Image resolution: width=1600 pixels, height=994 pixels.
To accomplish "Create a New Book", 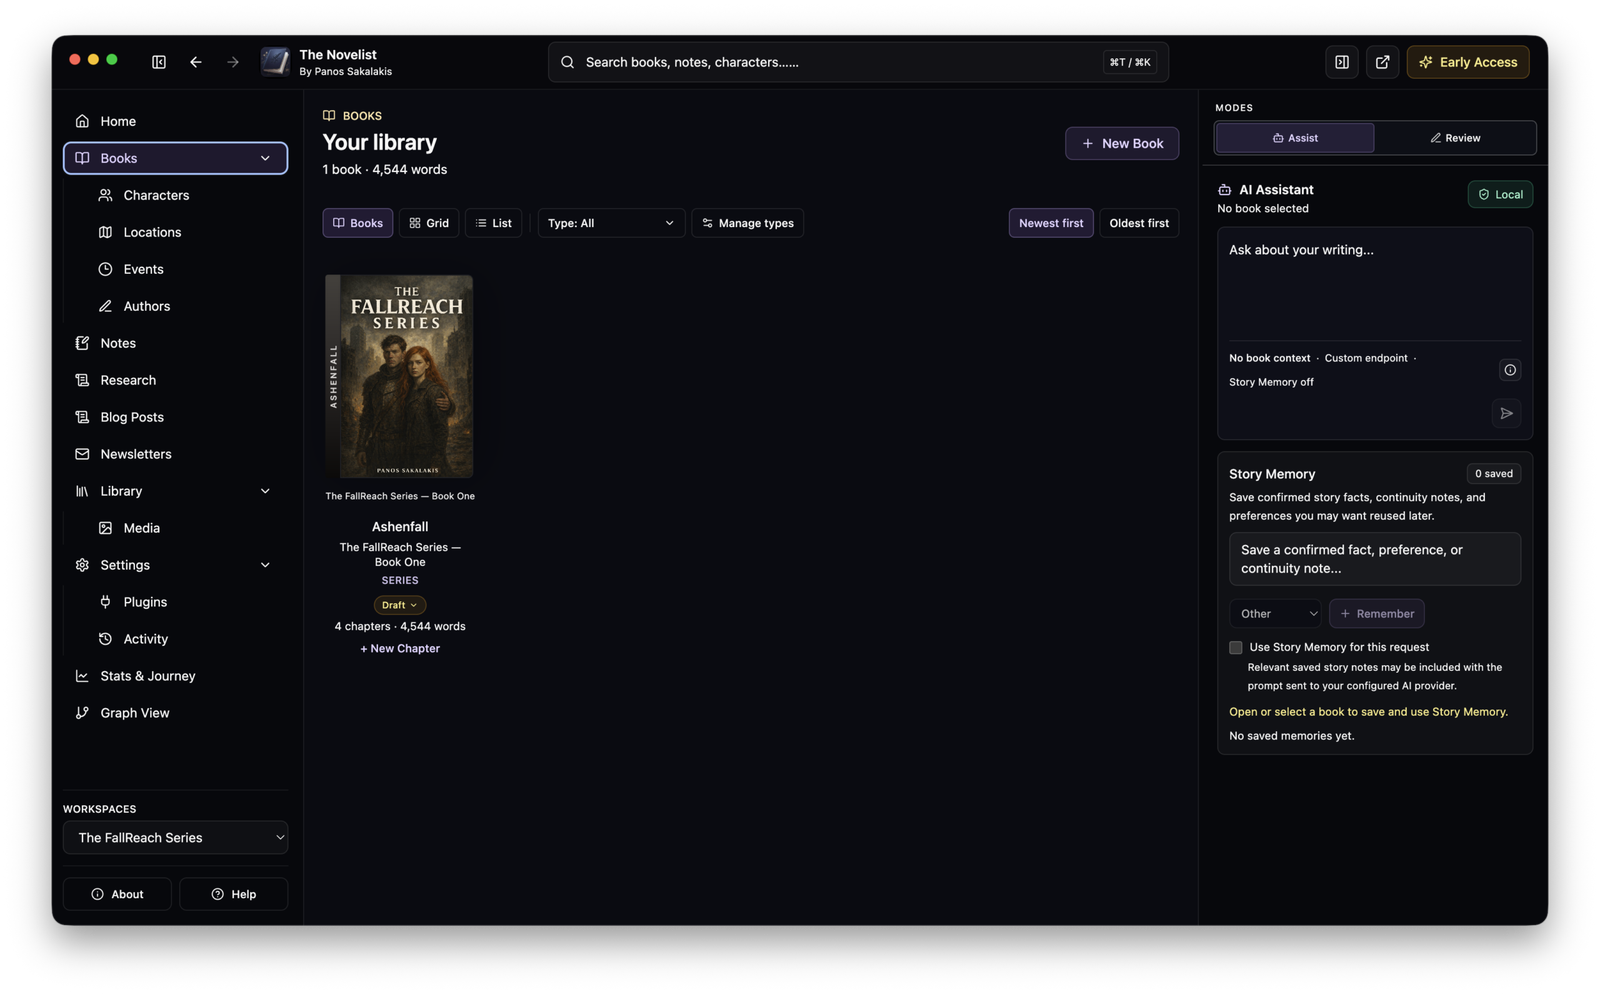I will [x=1122, y=143].
